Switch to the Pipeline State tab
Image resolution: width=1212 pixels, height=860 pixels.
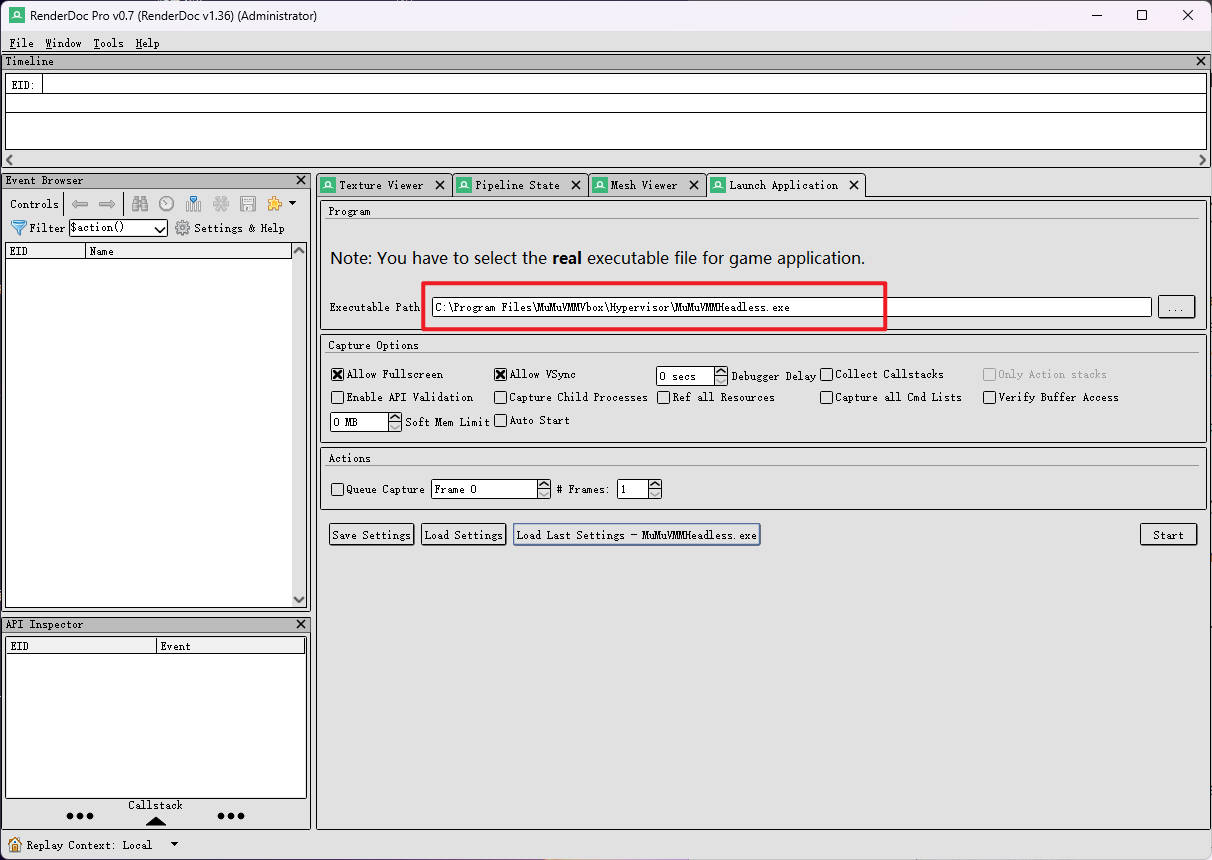point(517,185)
